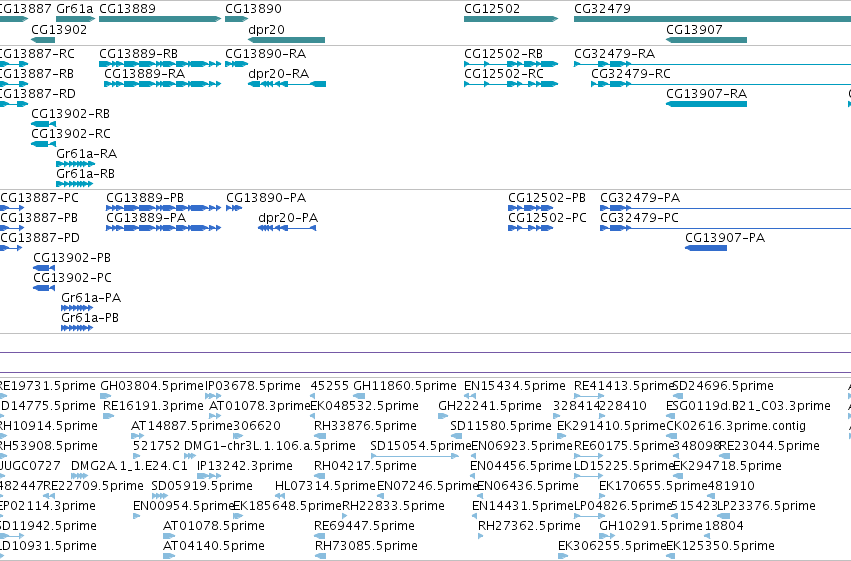This screenshot has height=561, width=851.
Task: Select the CG13887-PC protein label
Action: 40,198
